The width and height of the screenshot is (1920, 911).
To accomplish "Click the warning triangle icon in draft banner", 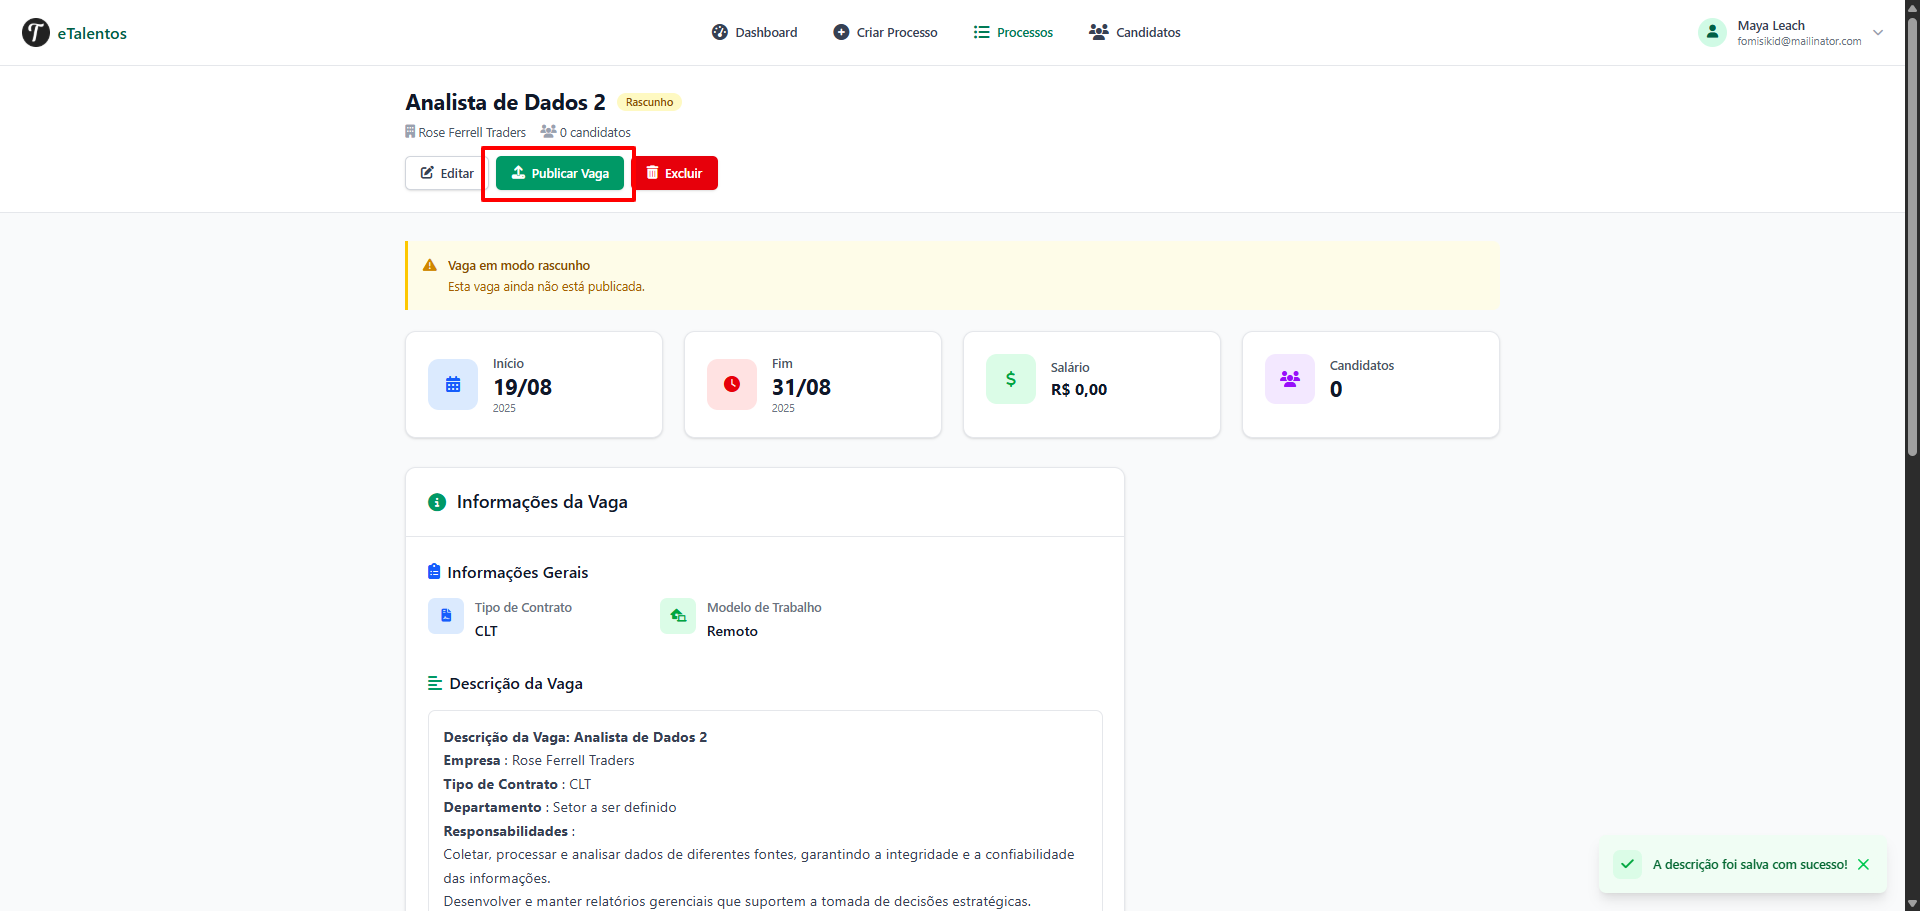I will pyautogui.click(x=430, y=265).
